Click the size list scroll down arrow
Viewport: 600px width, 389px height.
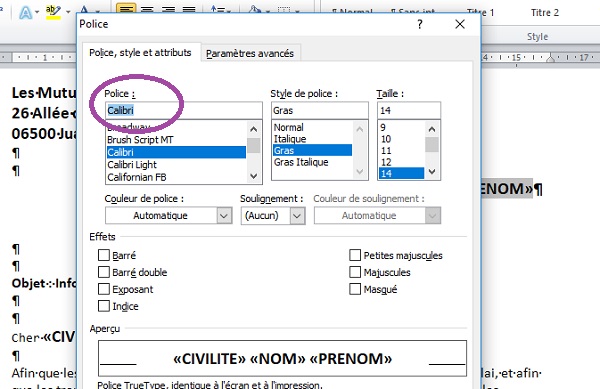tap(432, 172)
